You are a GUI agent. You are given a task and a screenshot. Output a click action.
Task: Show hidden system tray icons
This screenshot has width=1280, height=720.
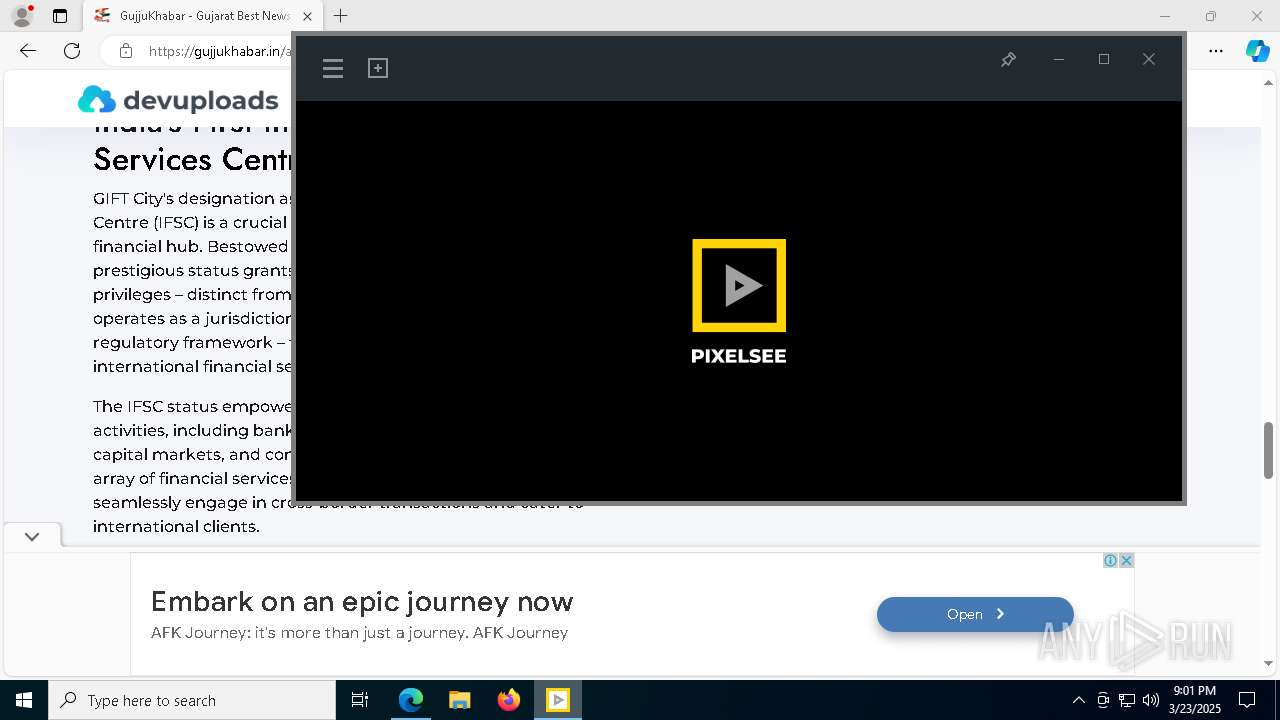point(1078,700)
